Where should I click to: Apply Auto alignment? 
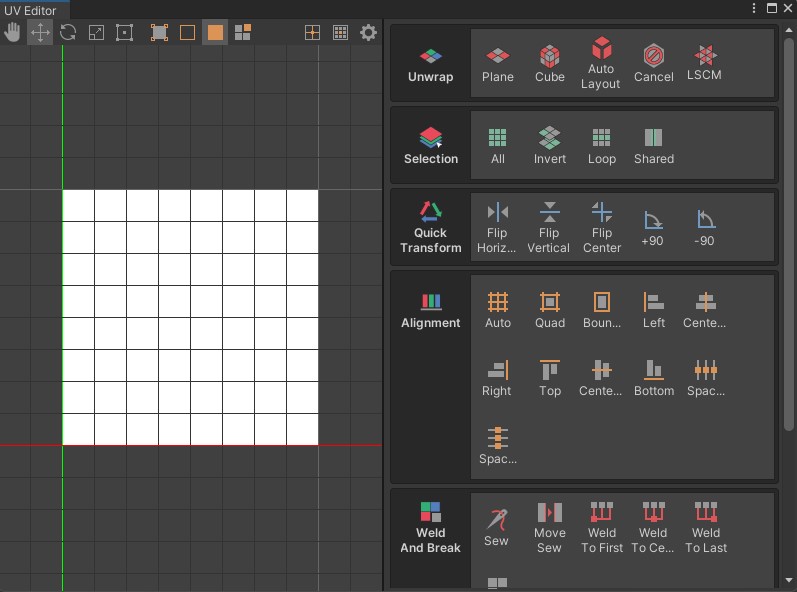498,310
